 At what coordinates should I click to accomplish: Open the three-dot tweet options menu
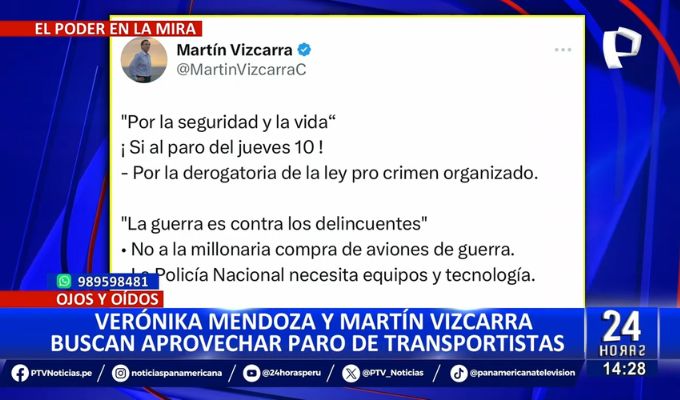pos(562,50)
